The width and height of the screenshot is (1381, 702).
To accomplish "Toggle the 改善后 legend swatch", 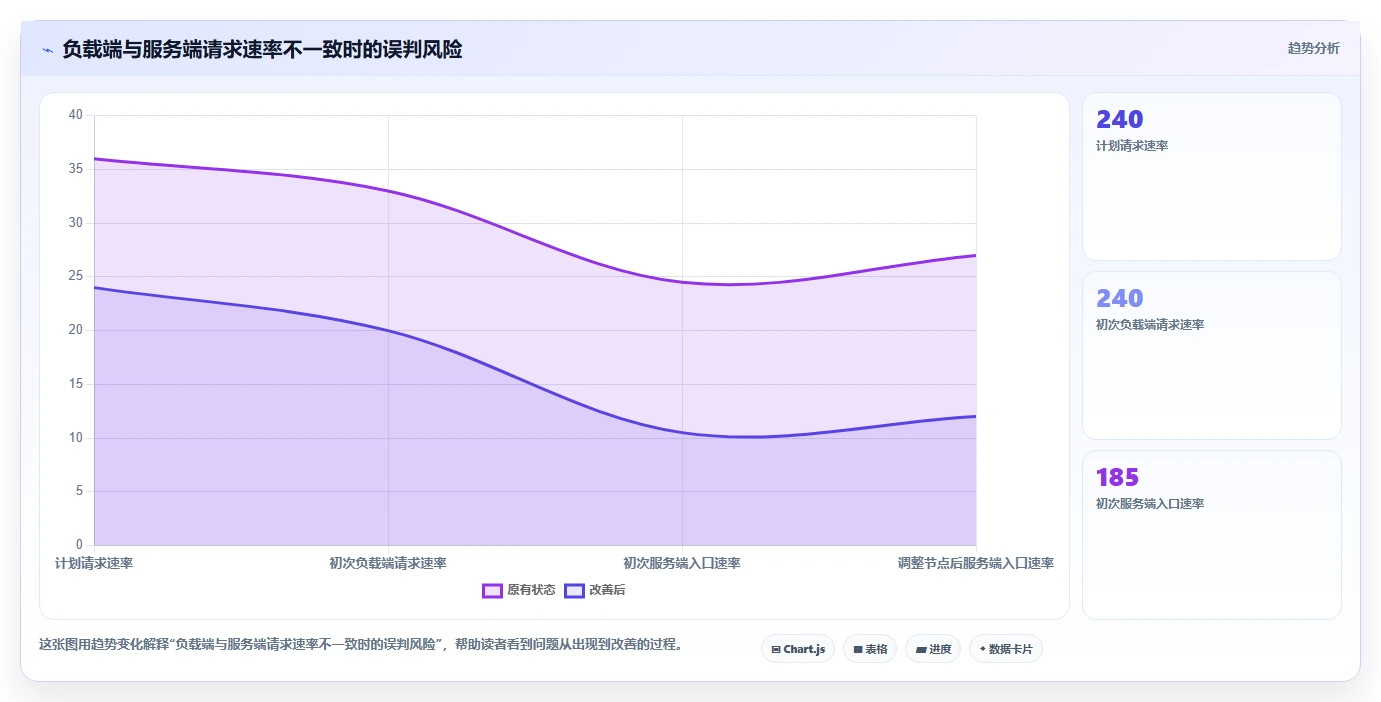I will 574,591.
